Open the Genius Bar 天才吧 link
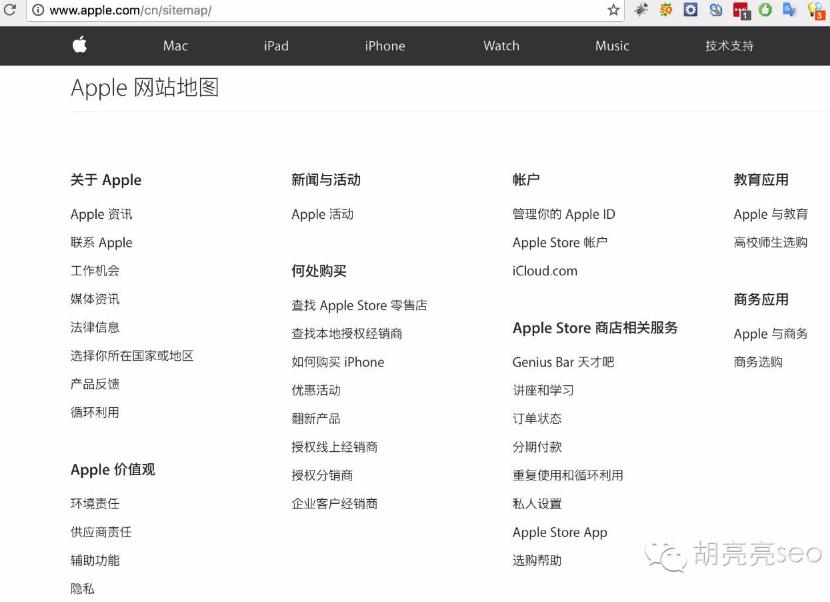Image resolution: width=830 pixels, height=602 pixels. tap(563, 362)
